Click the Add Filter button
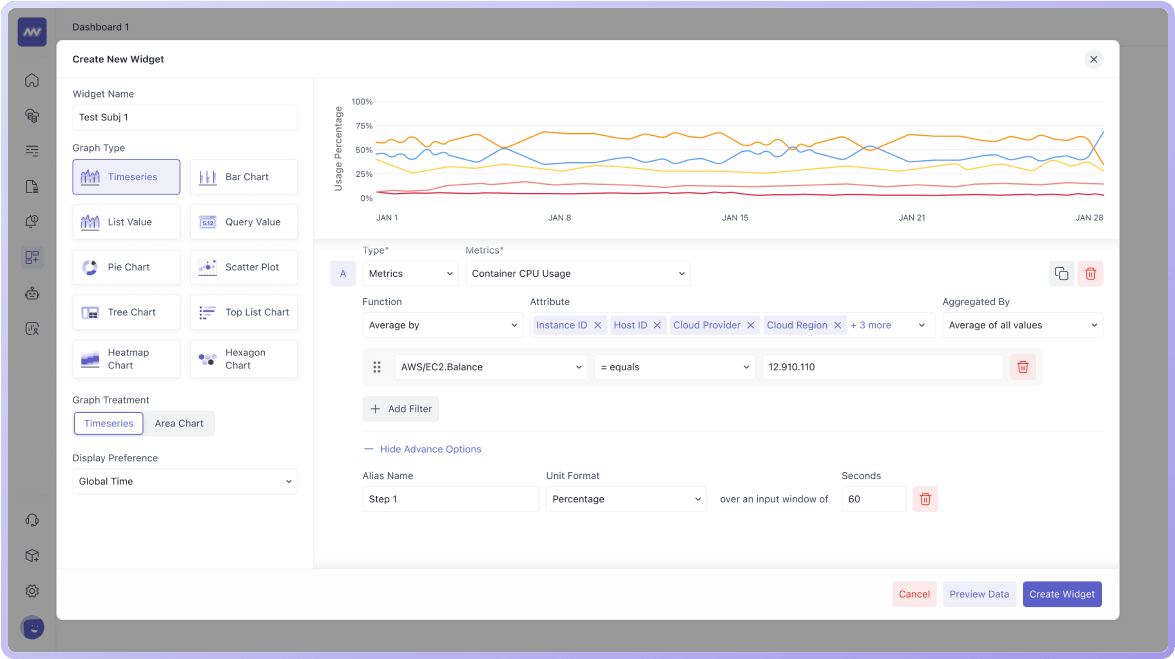 click(401, 409)
